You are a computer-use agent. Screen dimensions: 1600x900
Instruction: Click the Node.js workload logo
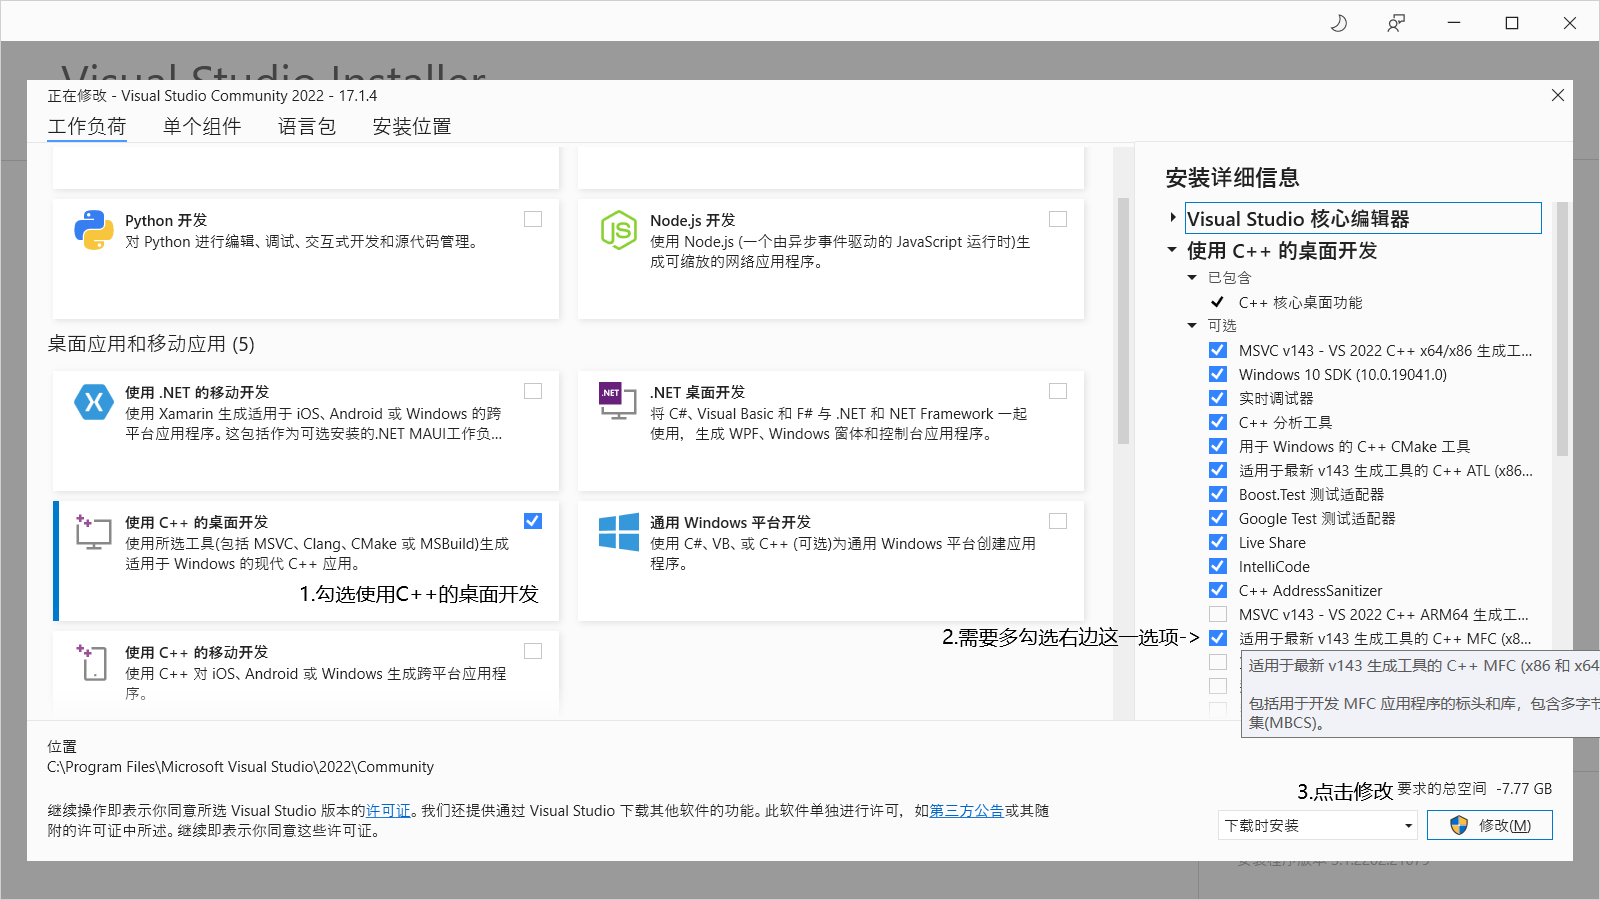[x=619, y=230]
